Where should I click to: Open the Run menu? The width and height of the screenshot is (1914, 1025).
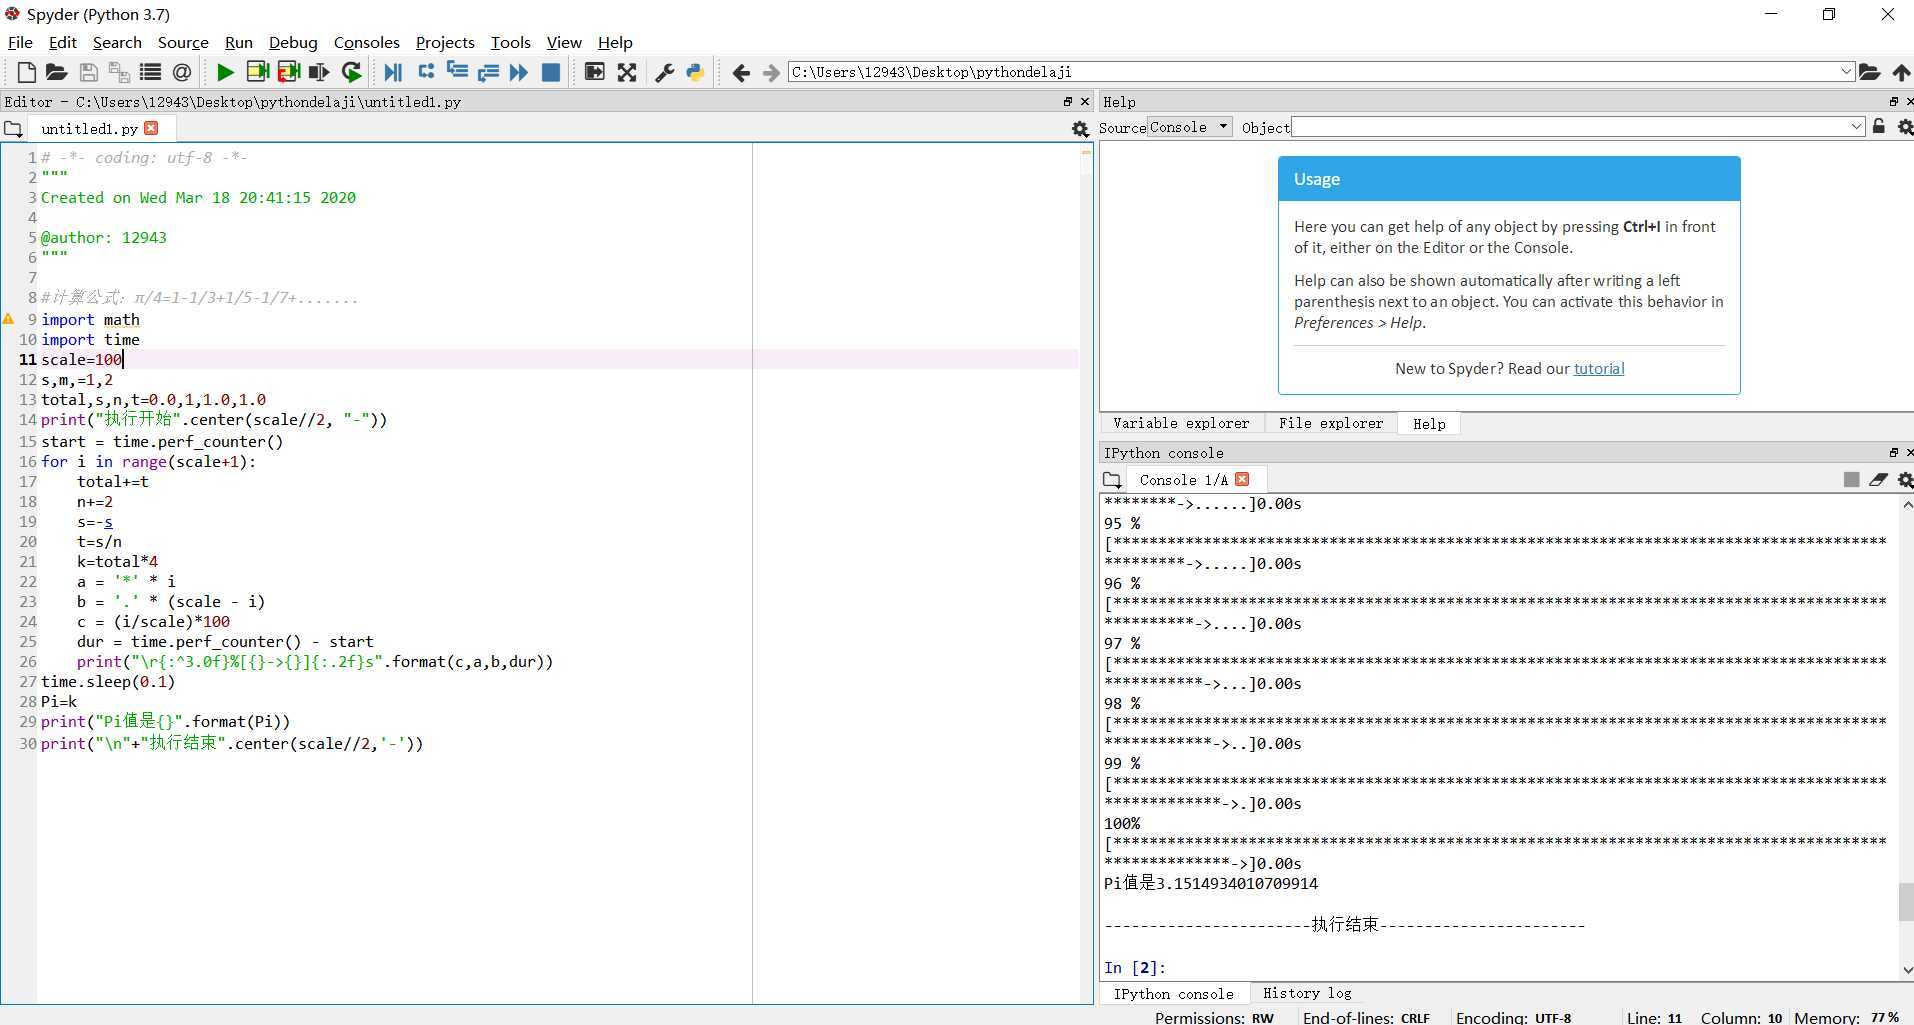click(239, 42)
